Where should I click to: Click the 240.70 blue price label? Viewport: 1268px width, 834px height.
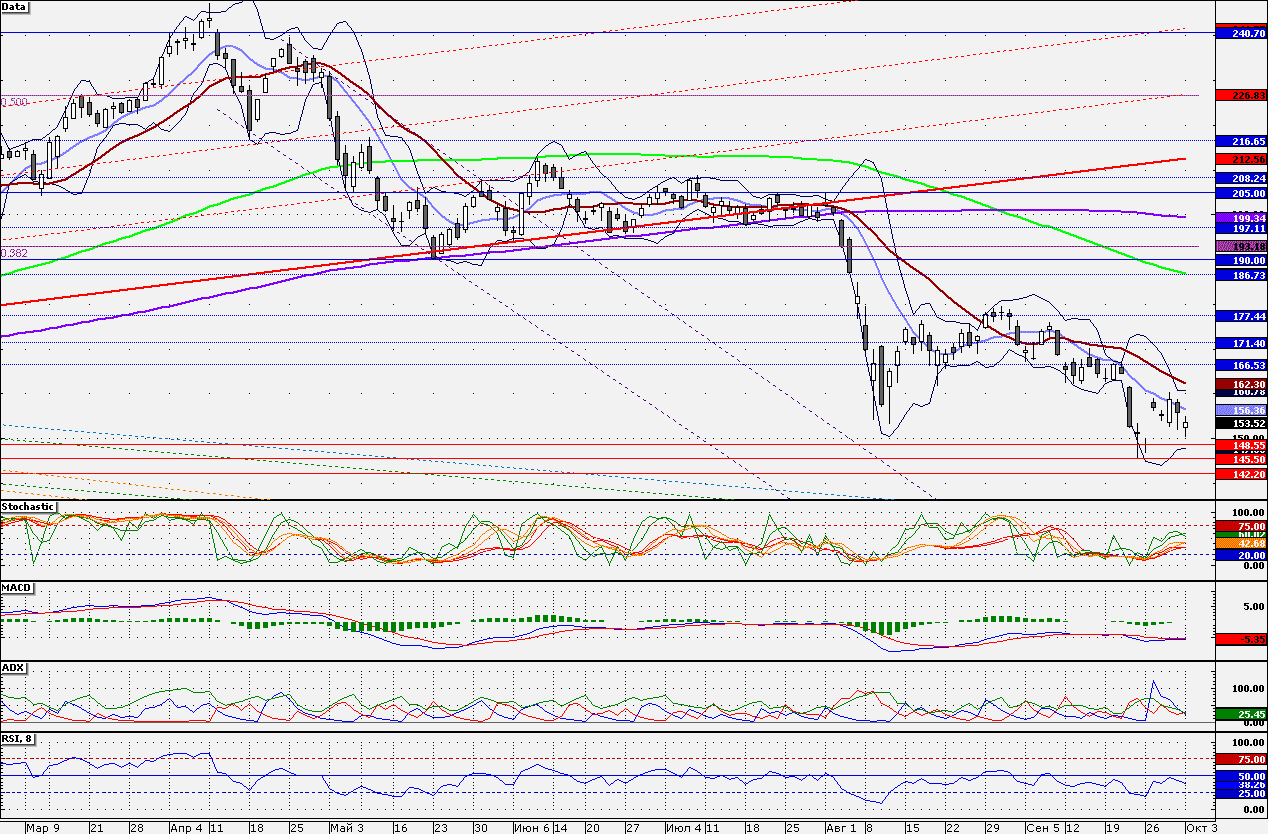[x=1238, y=33]
